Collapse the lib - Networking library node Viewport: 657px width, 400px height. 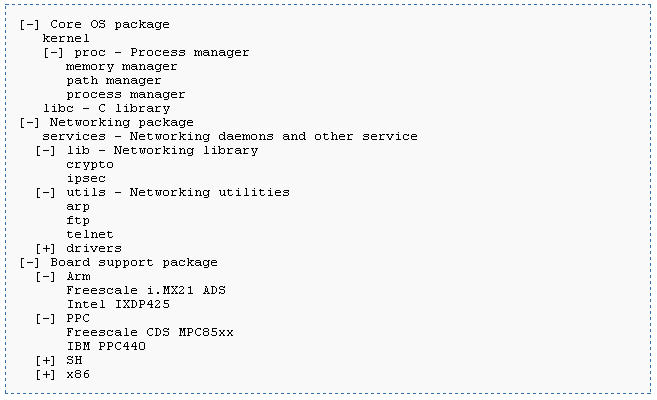[x=45, y=151]
